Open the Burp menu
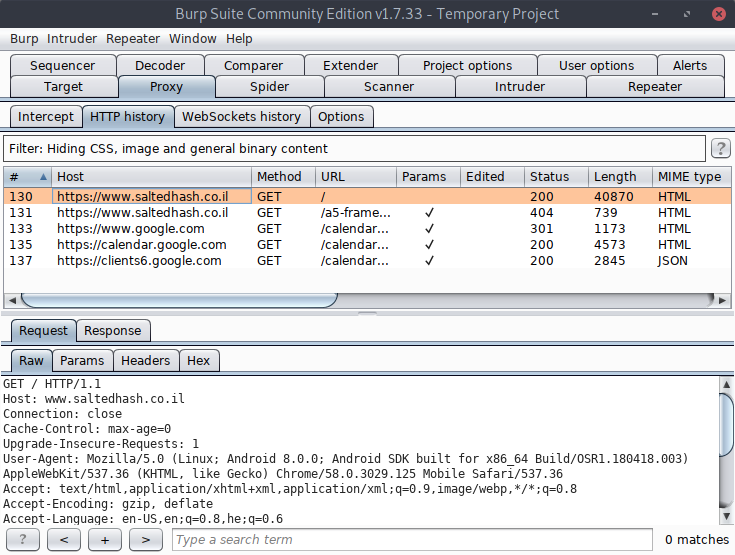The image size is (735, 555). coord(24,38)
